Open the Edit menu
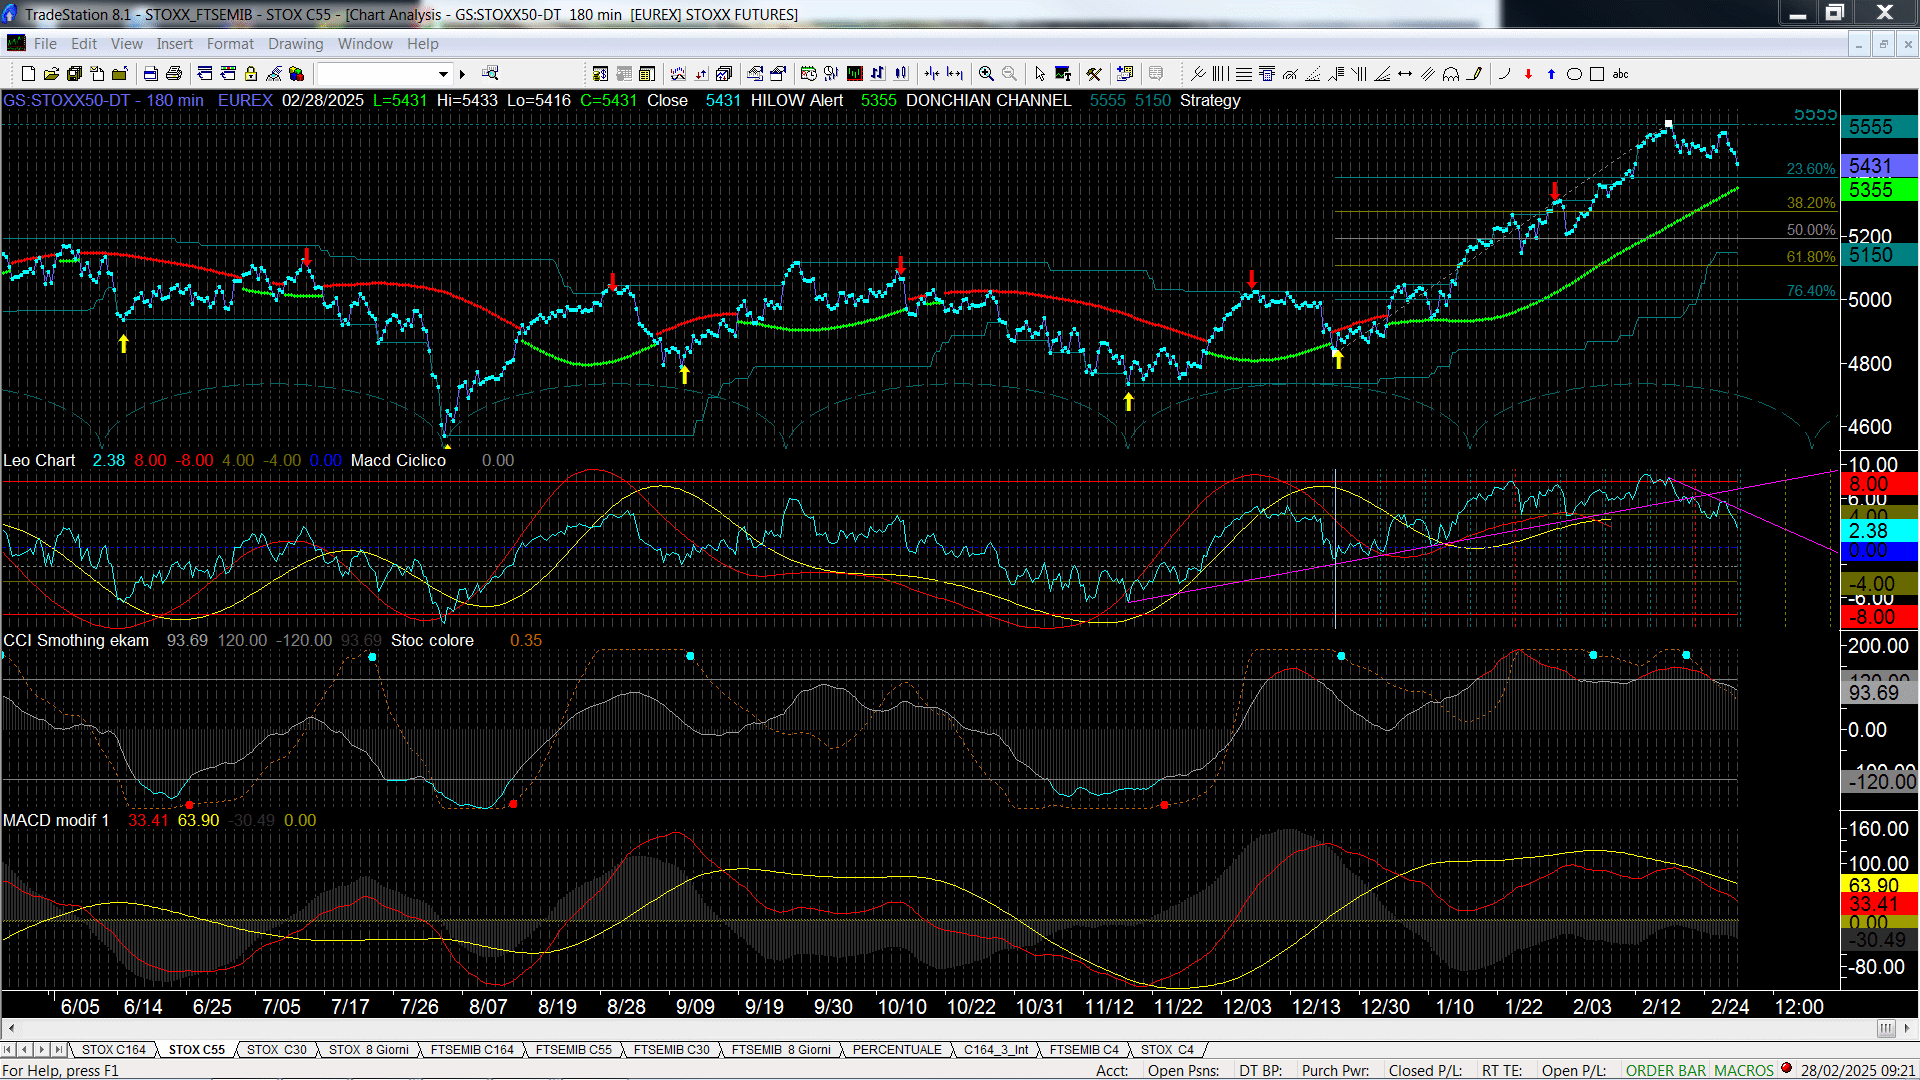Image resolution: width=1920 pixels, height=1080 pixels. (84, 44)
